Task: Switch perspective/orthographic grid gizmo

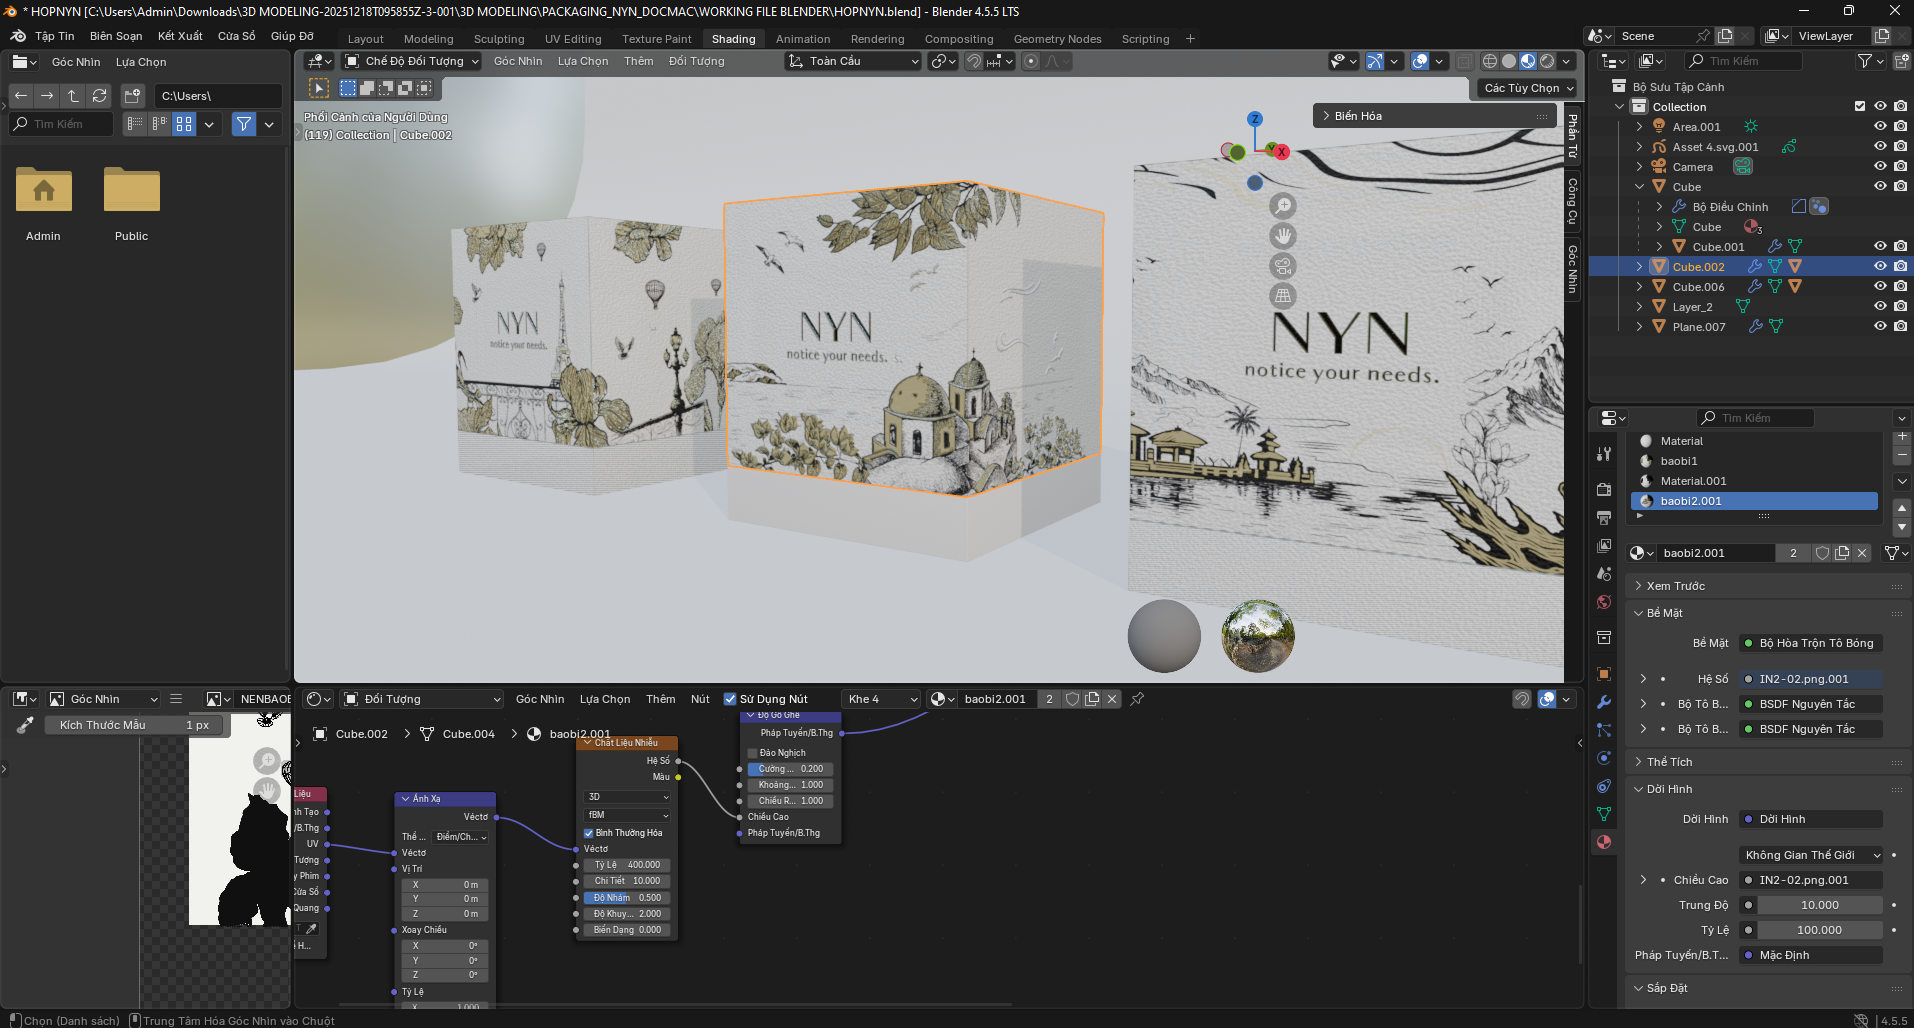Action: pyautogui.click(x=1282, y=296)
